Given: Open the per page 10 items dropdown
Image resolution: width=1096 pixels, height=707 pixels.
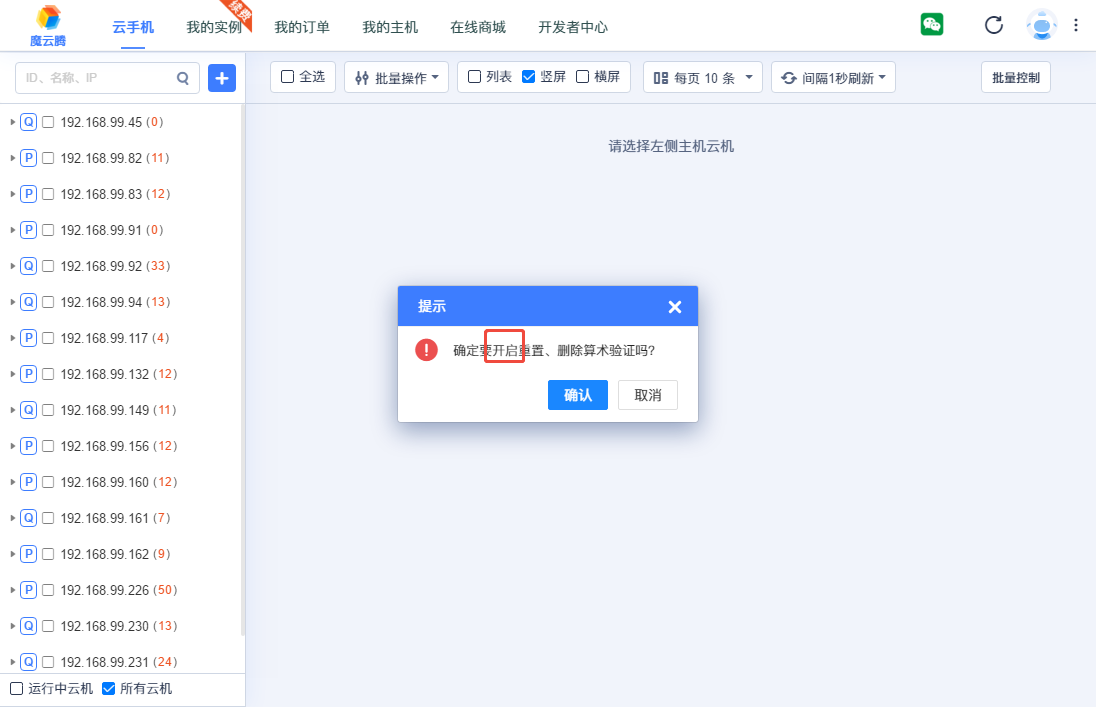Looking at the screenshot, I should (702, 77).
